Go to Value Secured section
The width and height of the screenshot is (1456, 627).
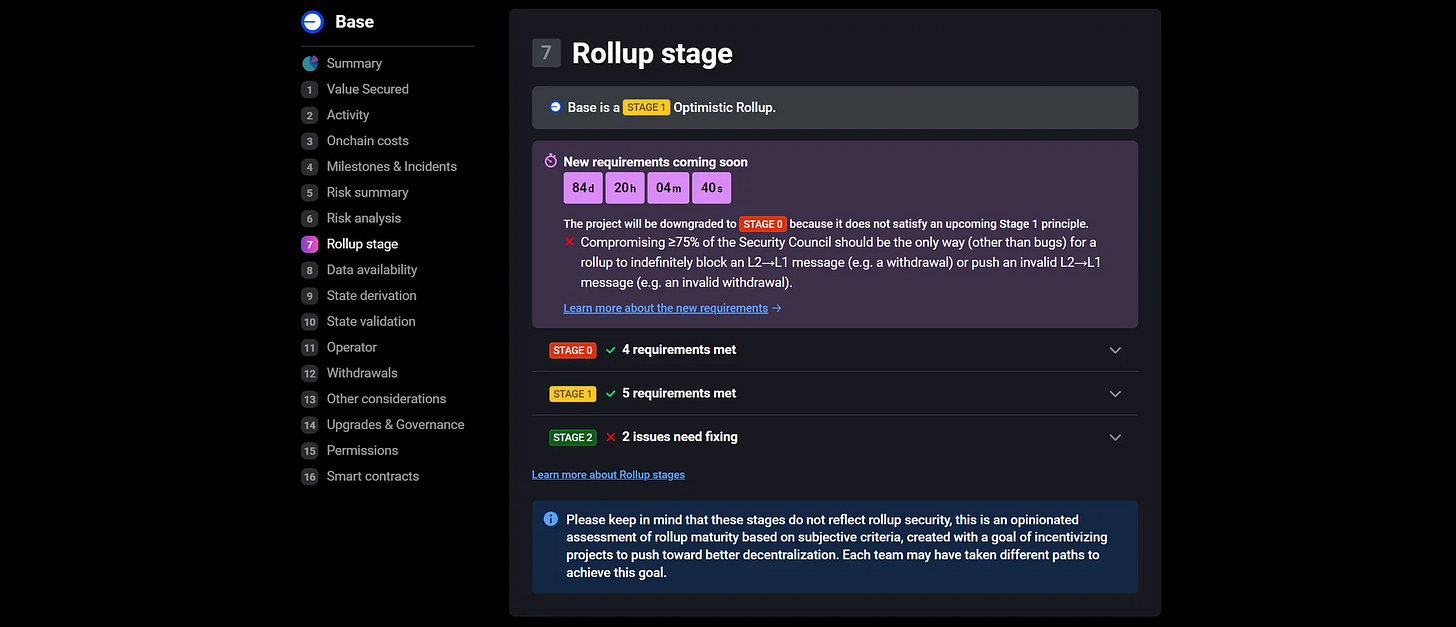point(367,89)
